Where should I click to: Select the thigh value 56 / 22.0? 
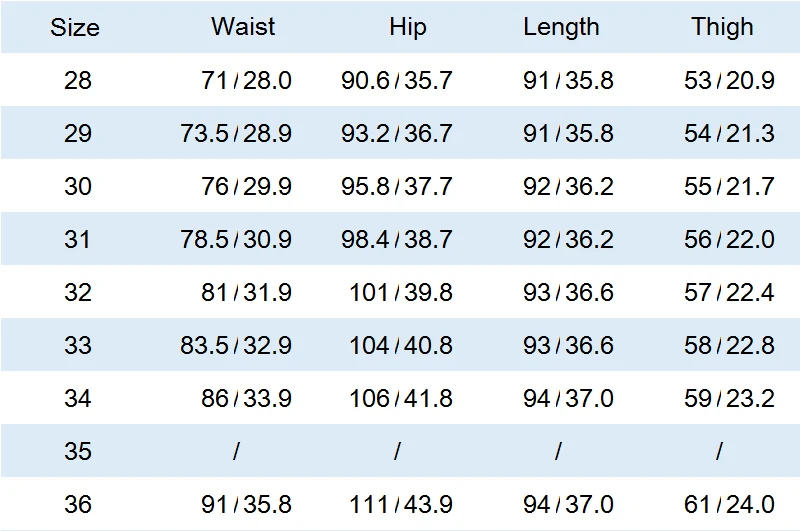click(x=729, y=239)
